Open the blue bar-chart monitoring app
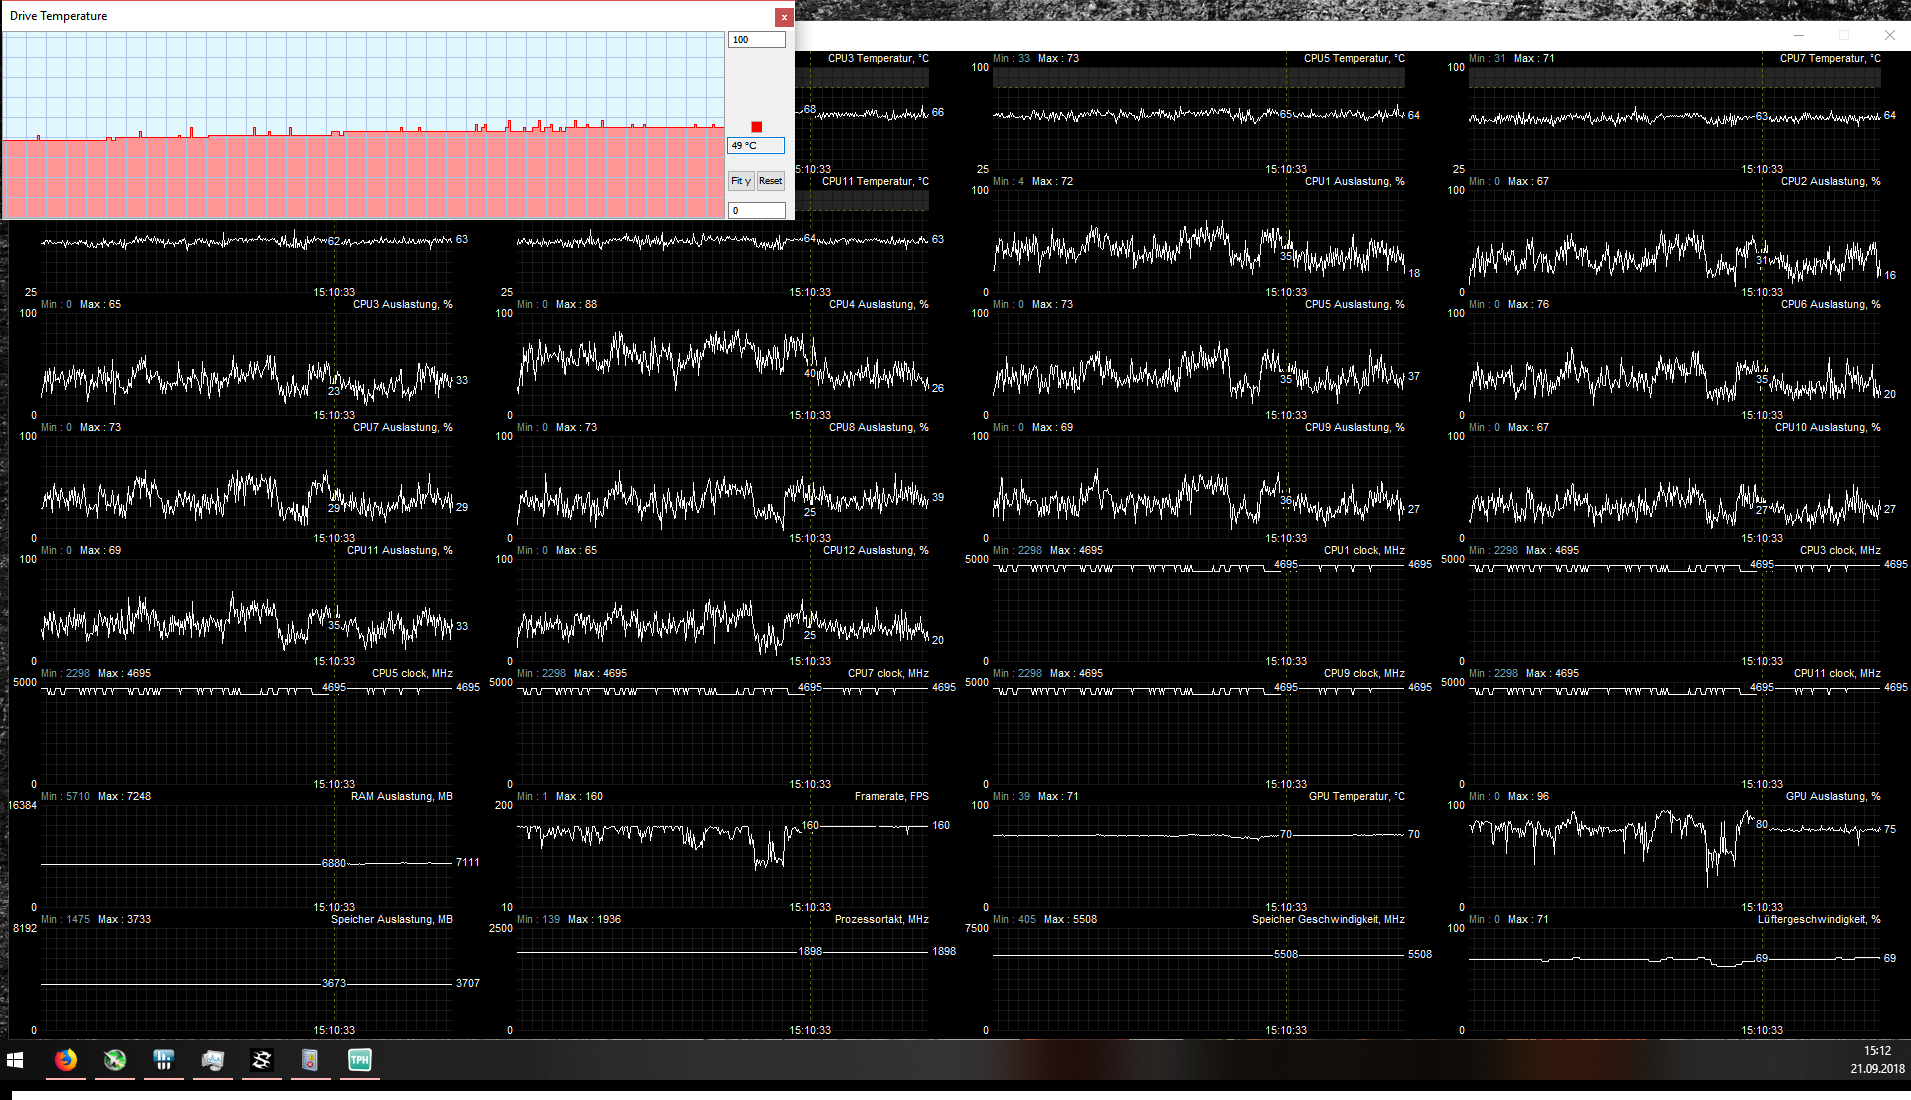 click(x=163, y=1060)
